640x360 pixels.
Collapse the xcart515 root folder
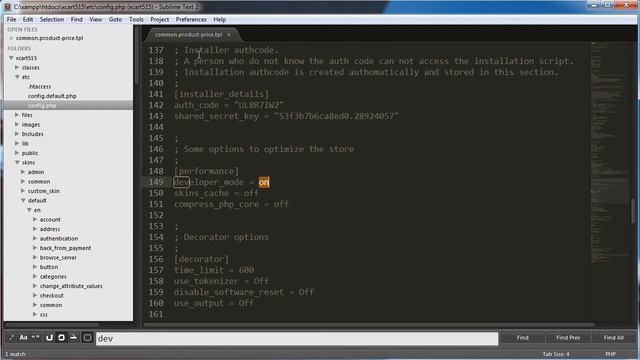click(11, 58)
